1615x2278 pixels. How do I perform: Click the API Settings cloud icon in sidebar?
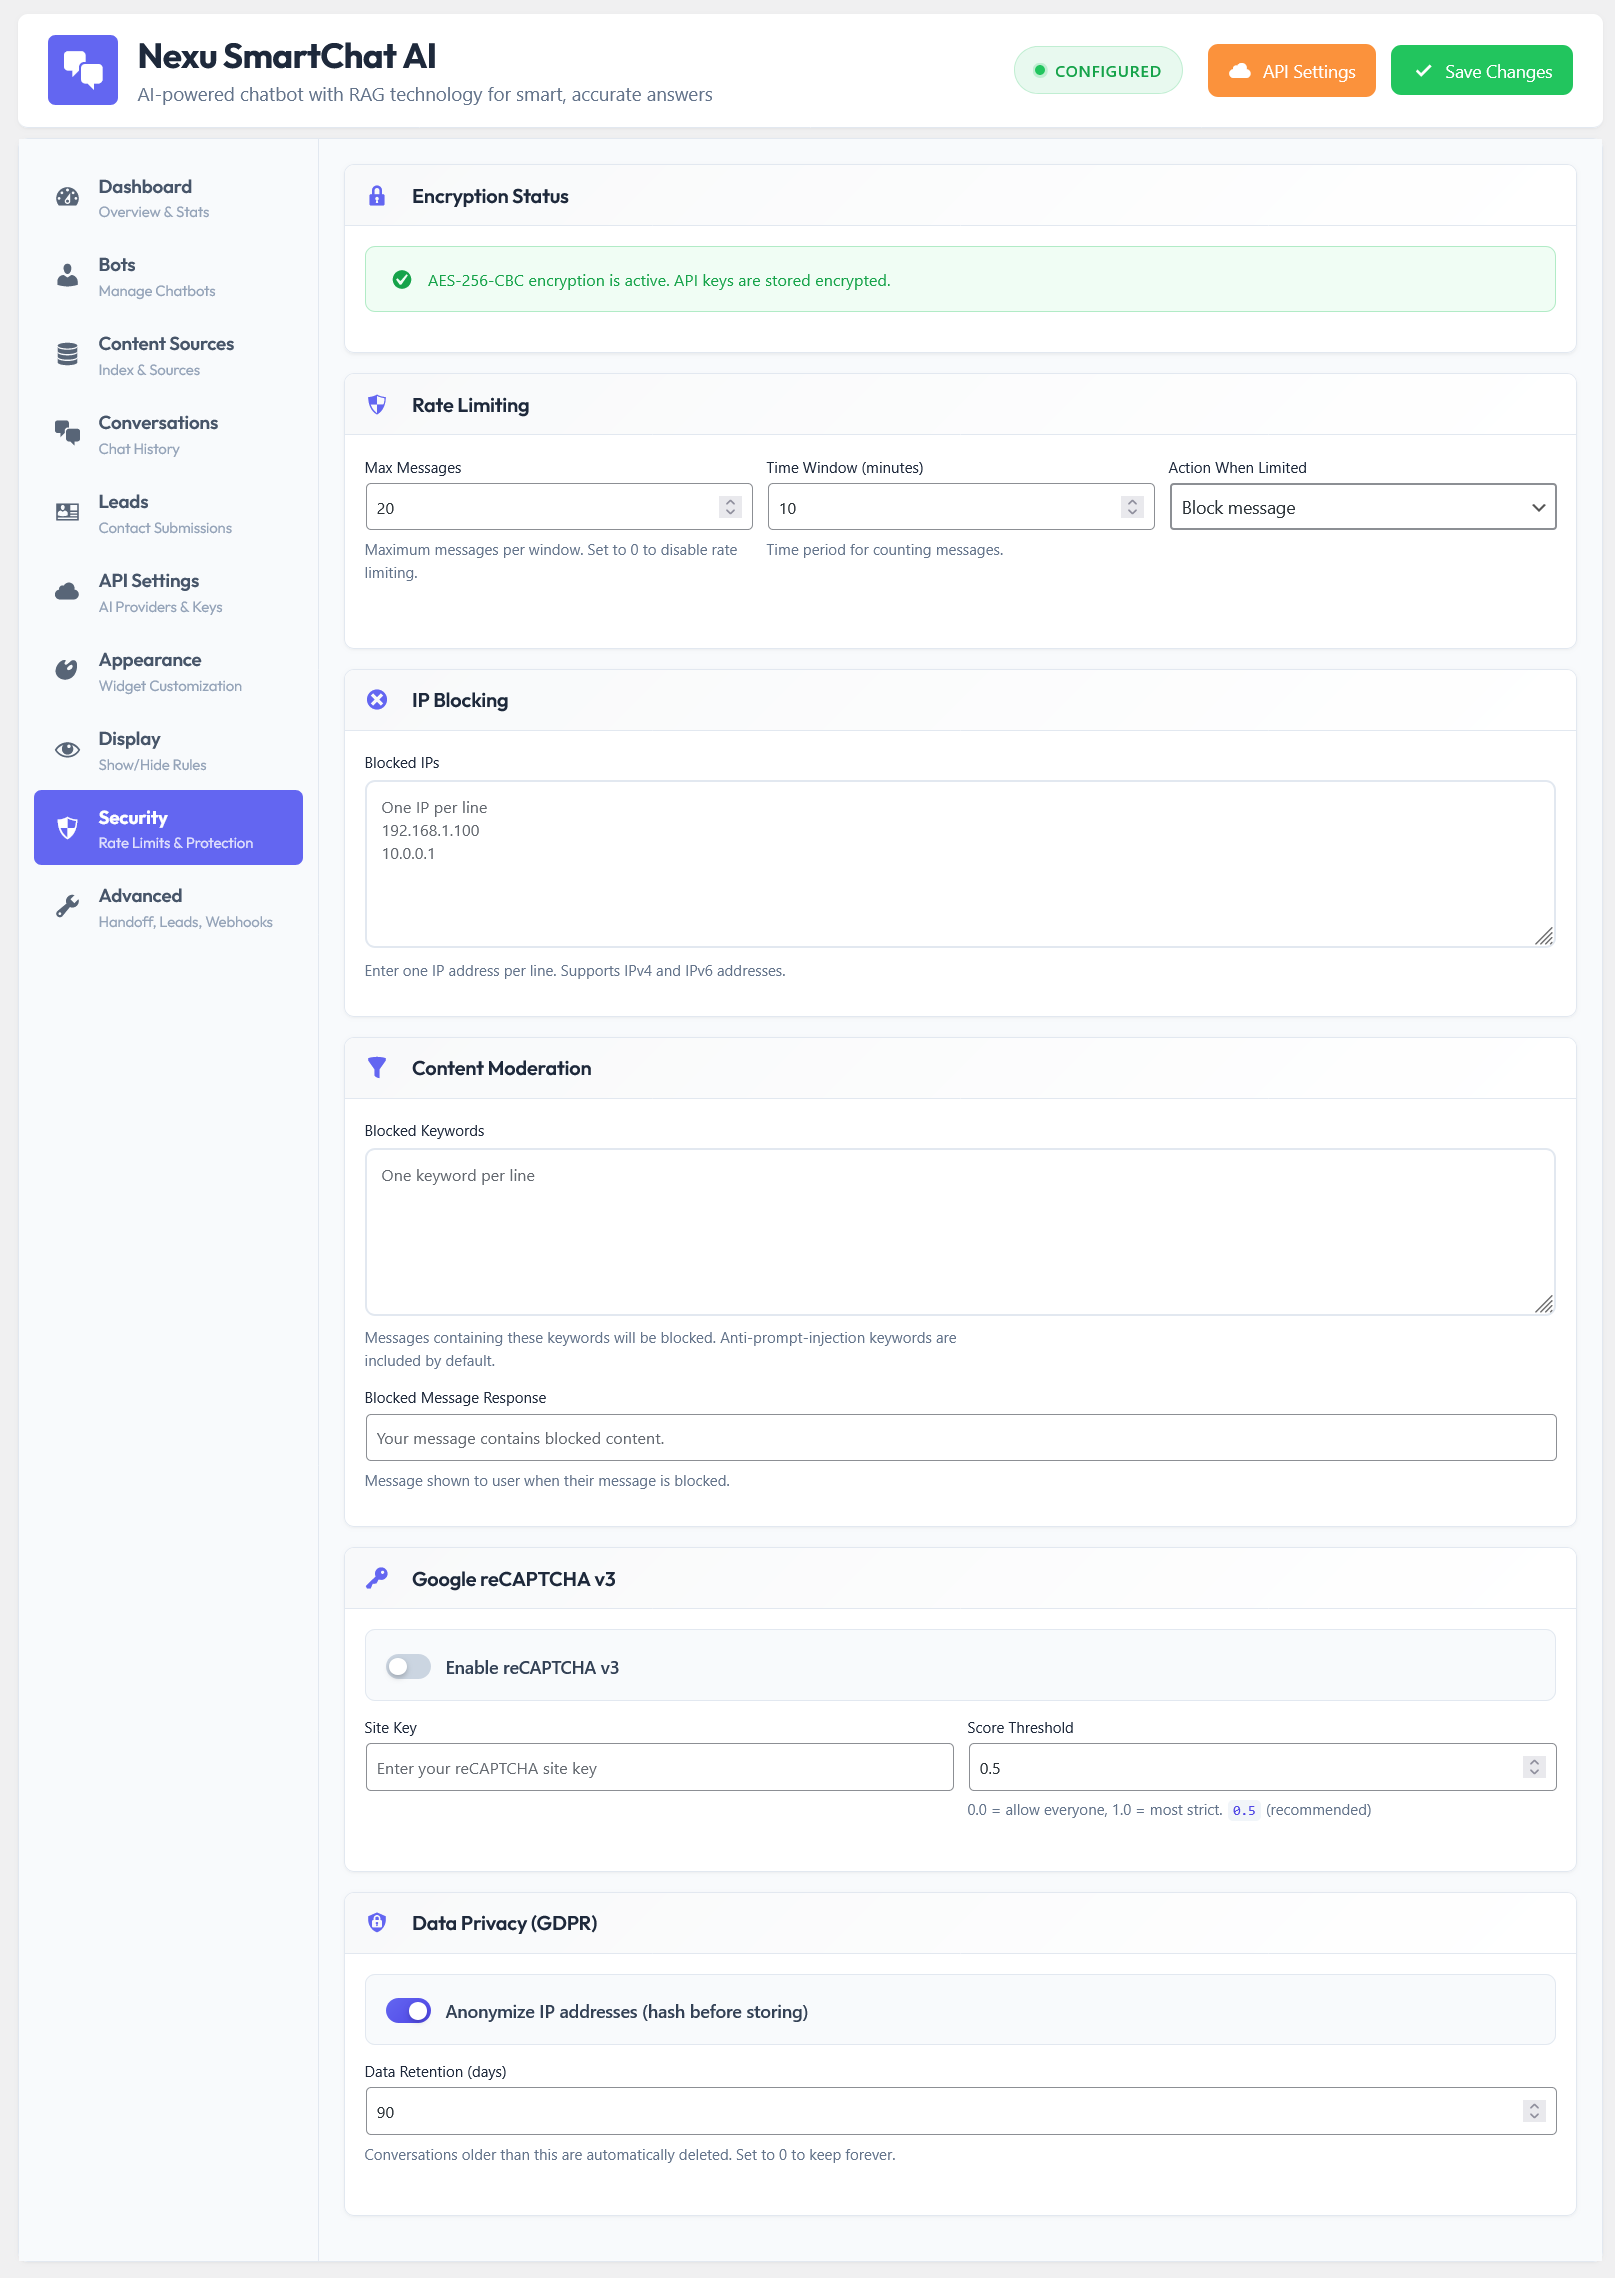67,592
